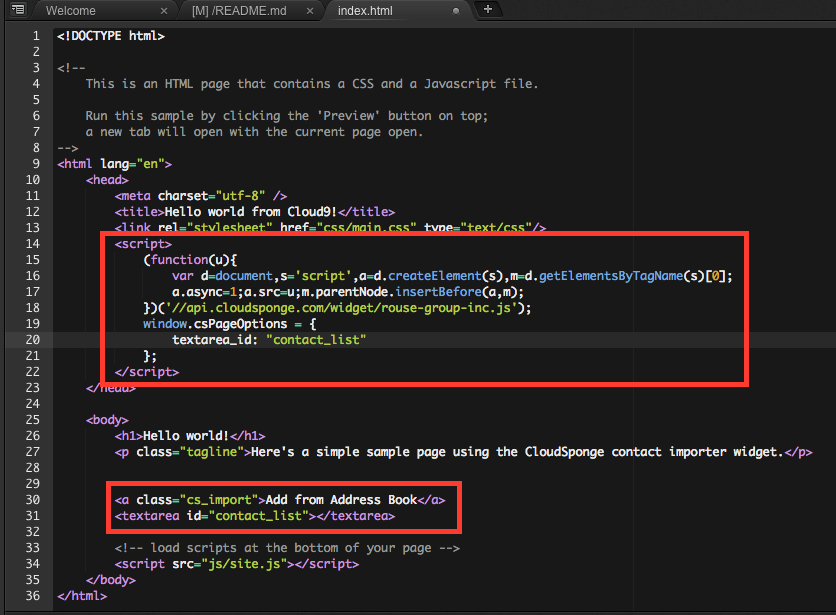The width and height of the screenshot is (836, 615).
Task: Click the cloudsponge.com widget URL string
Action: pos(342,308)
